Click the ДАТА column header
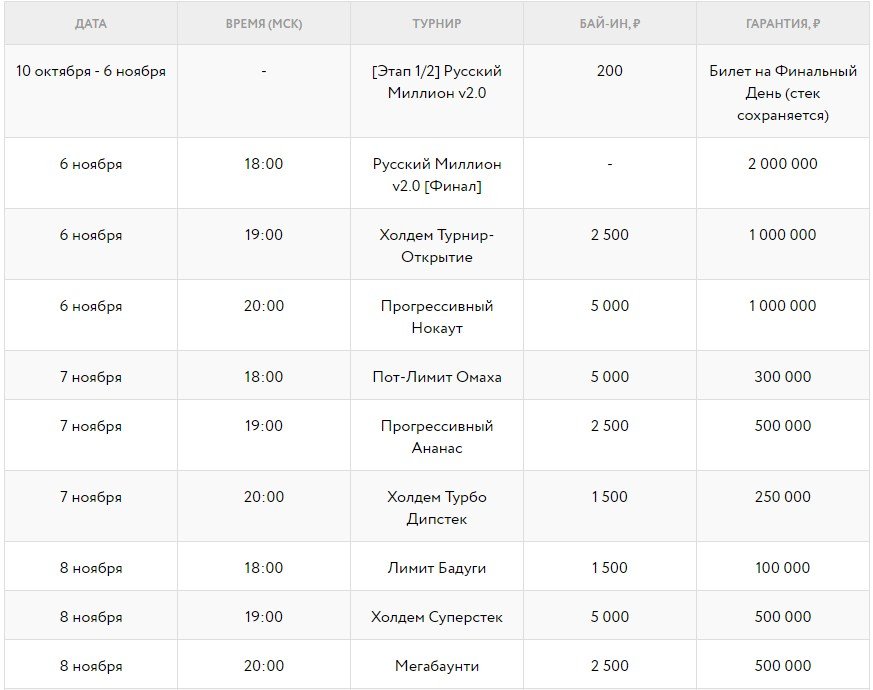Image resolution: width=873 pixels, height=690 pixels. point(90,23)
